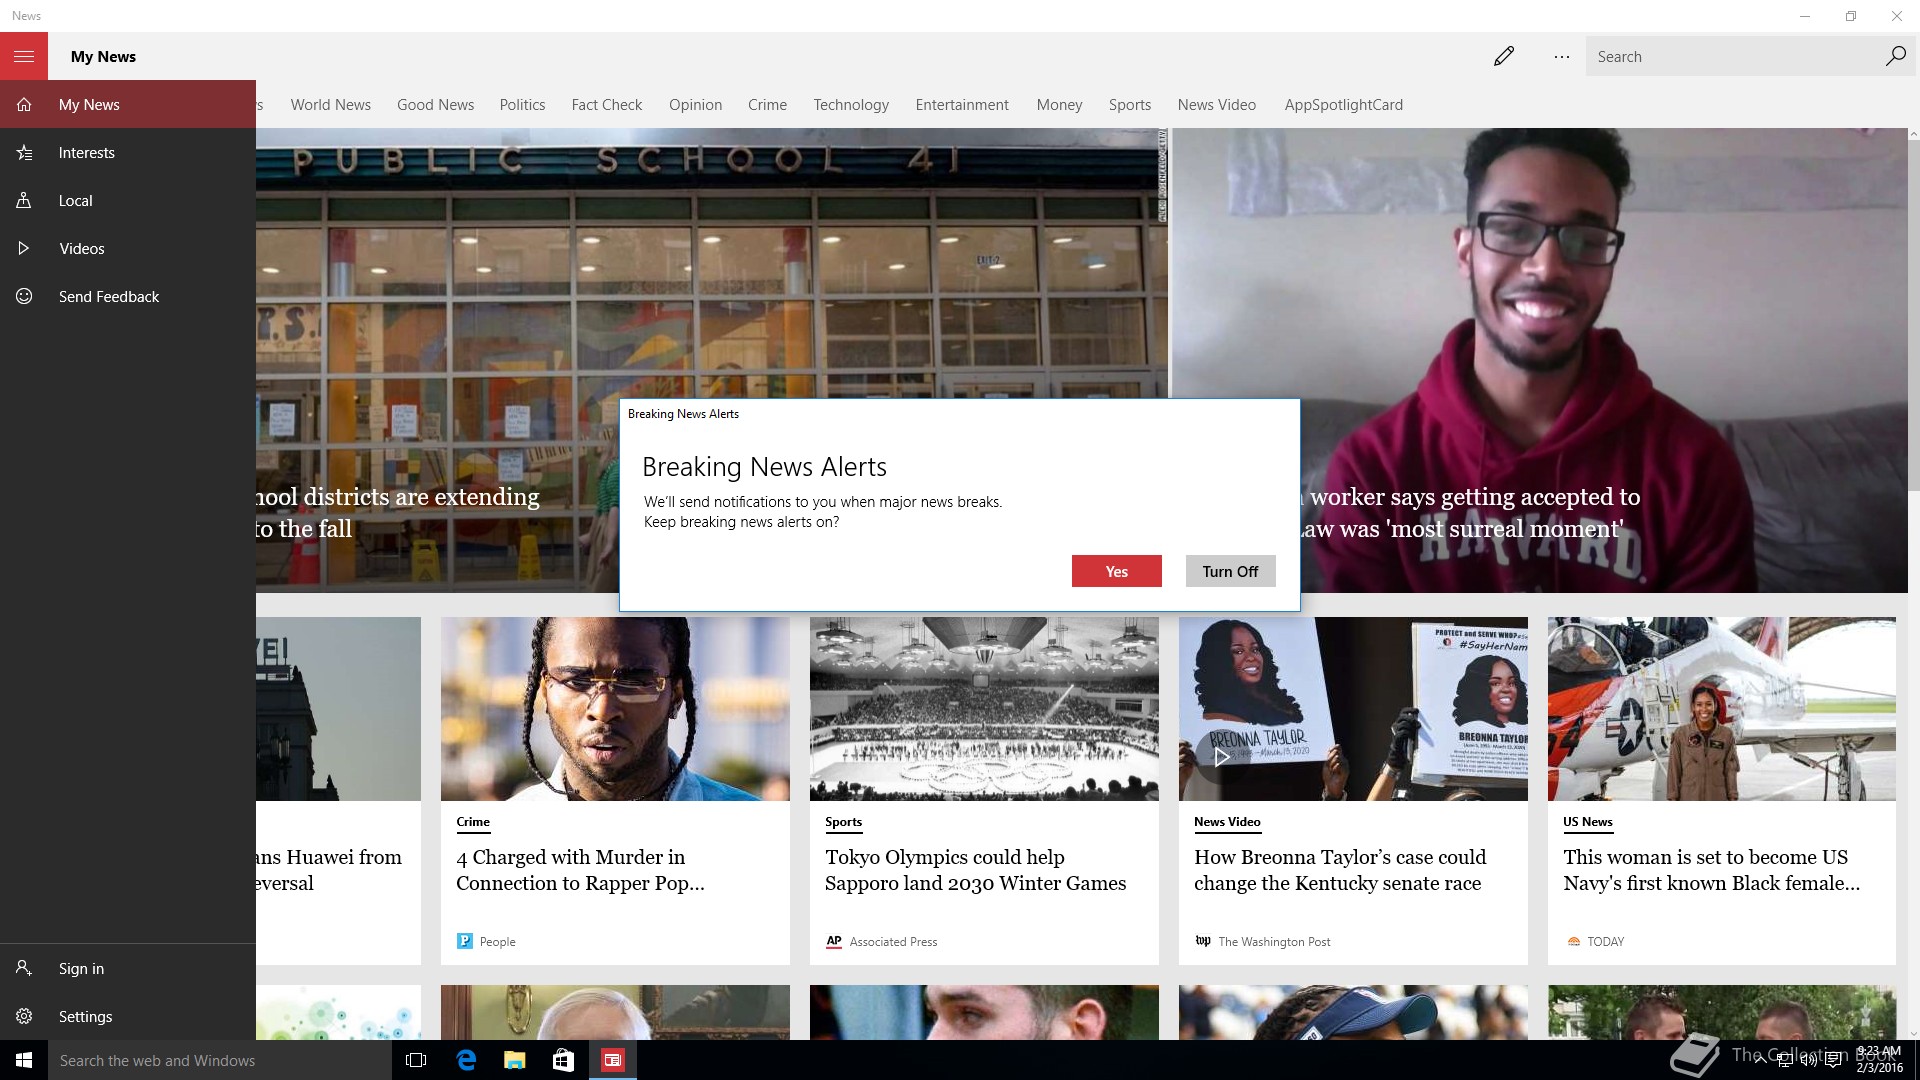Open Settings gear icon in sidebar
Viewport: 1920px width, 1080px height.
pyautogui.click(x=24, y=1016)
